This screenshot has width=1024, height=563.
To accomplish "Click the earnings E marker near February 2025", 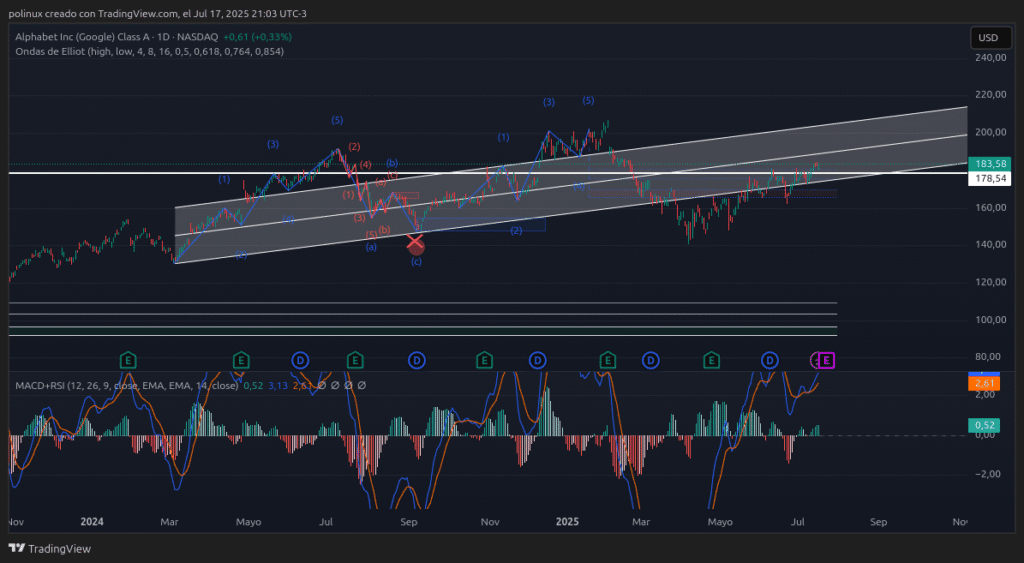I will (607, 359).
